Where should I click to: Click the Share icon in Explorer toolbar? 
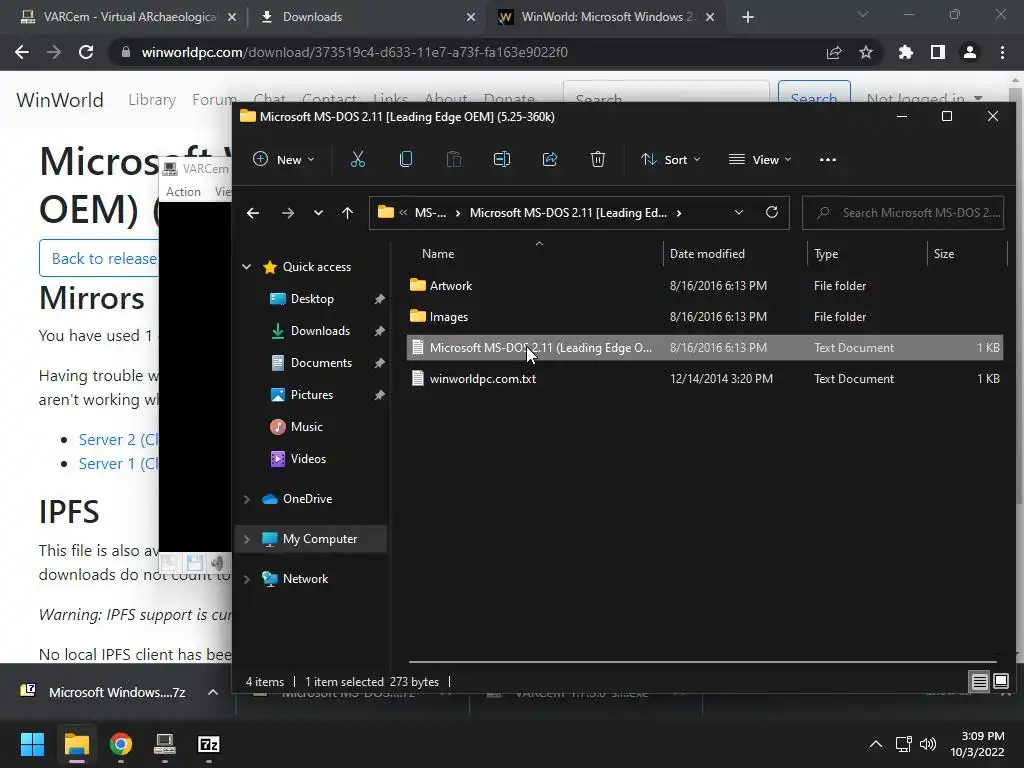coord(550,159)
